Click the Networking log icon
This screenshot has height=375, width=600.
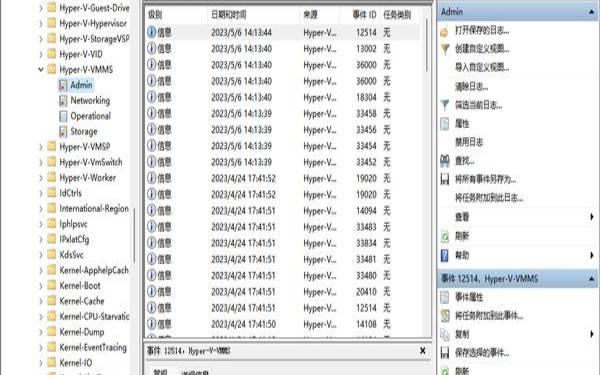63,101
